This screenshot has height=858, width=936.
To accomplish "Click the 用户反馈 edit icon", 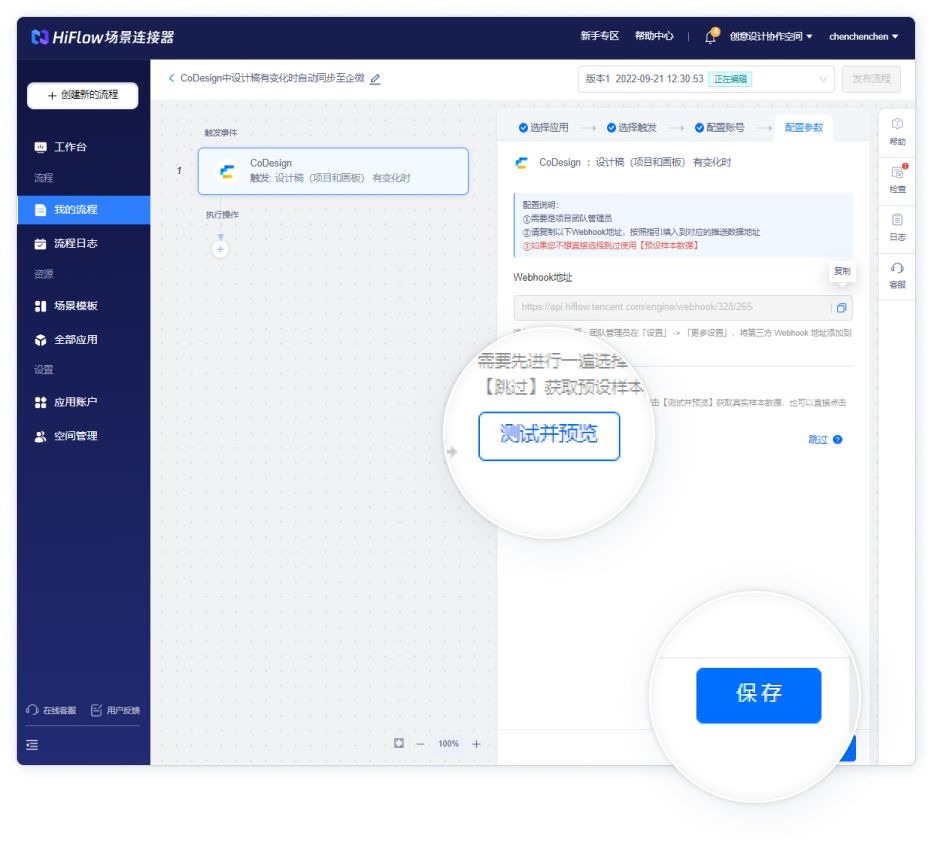I will click(96, 710).
